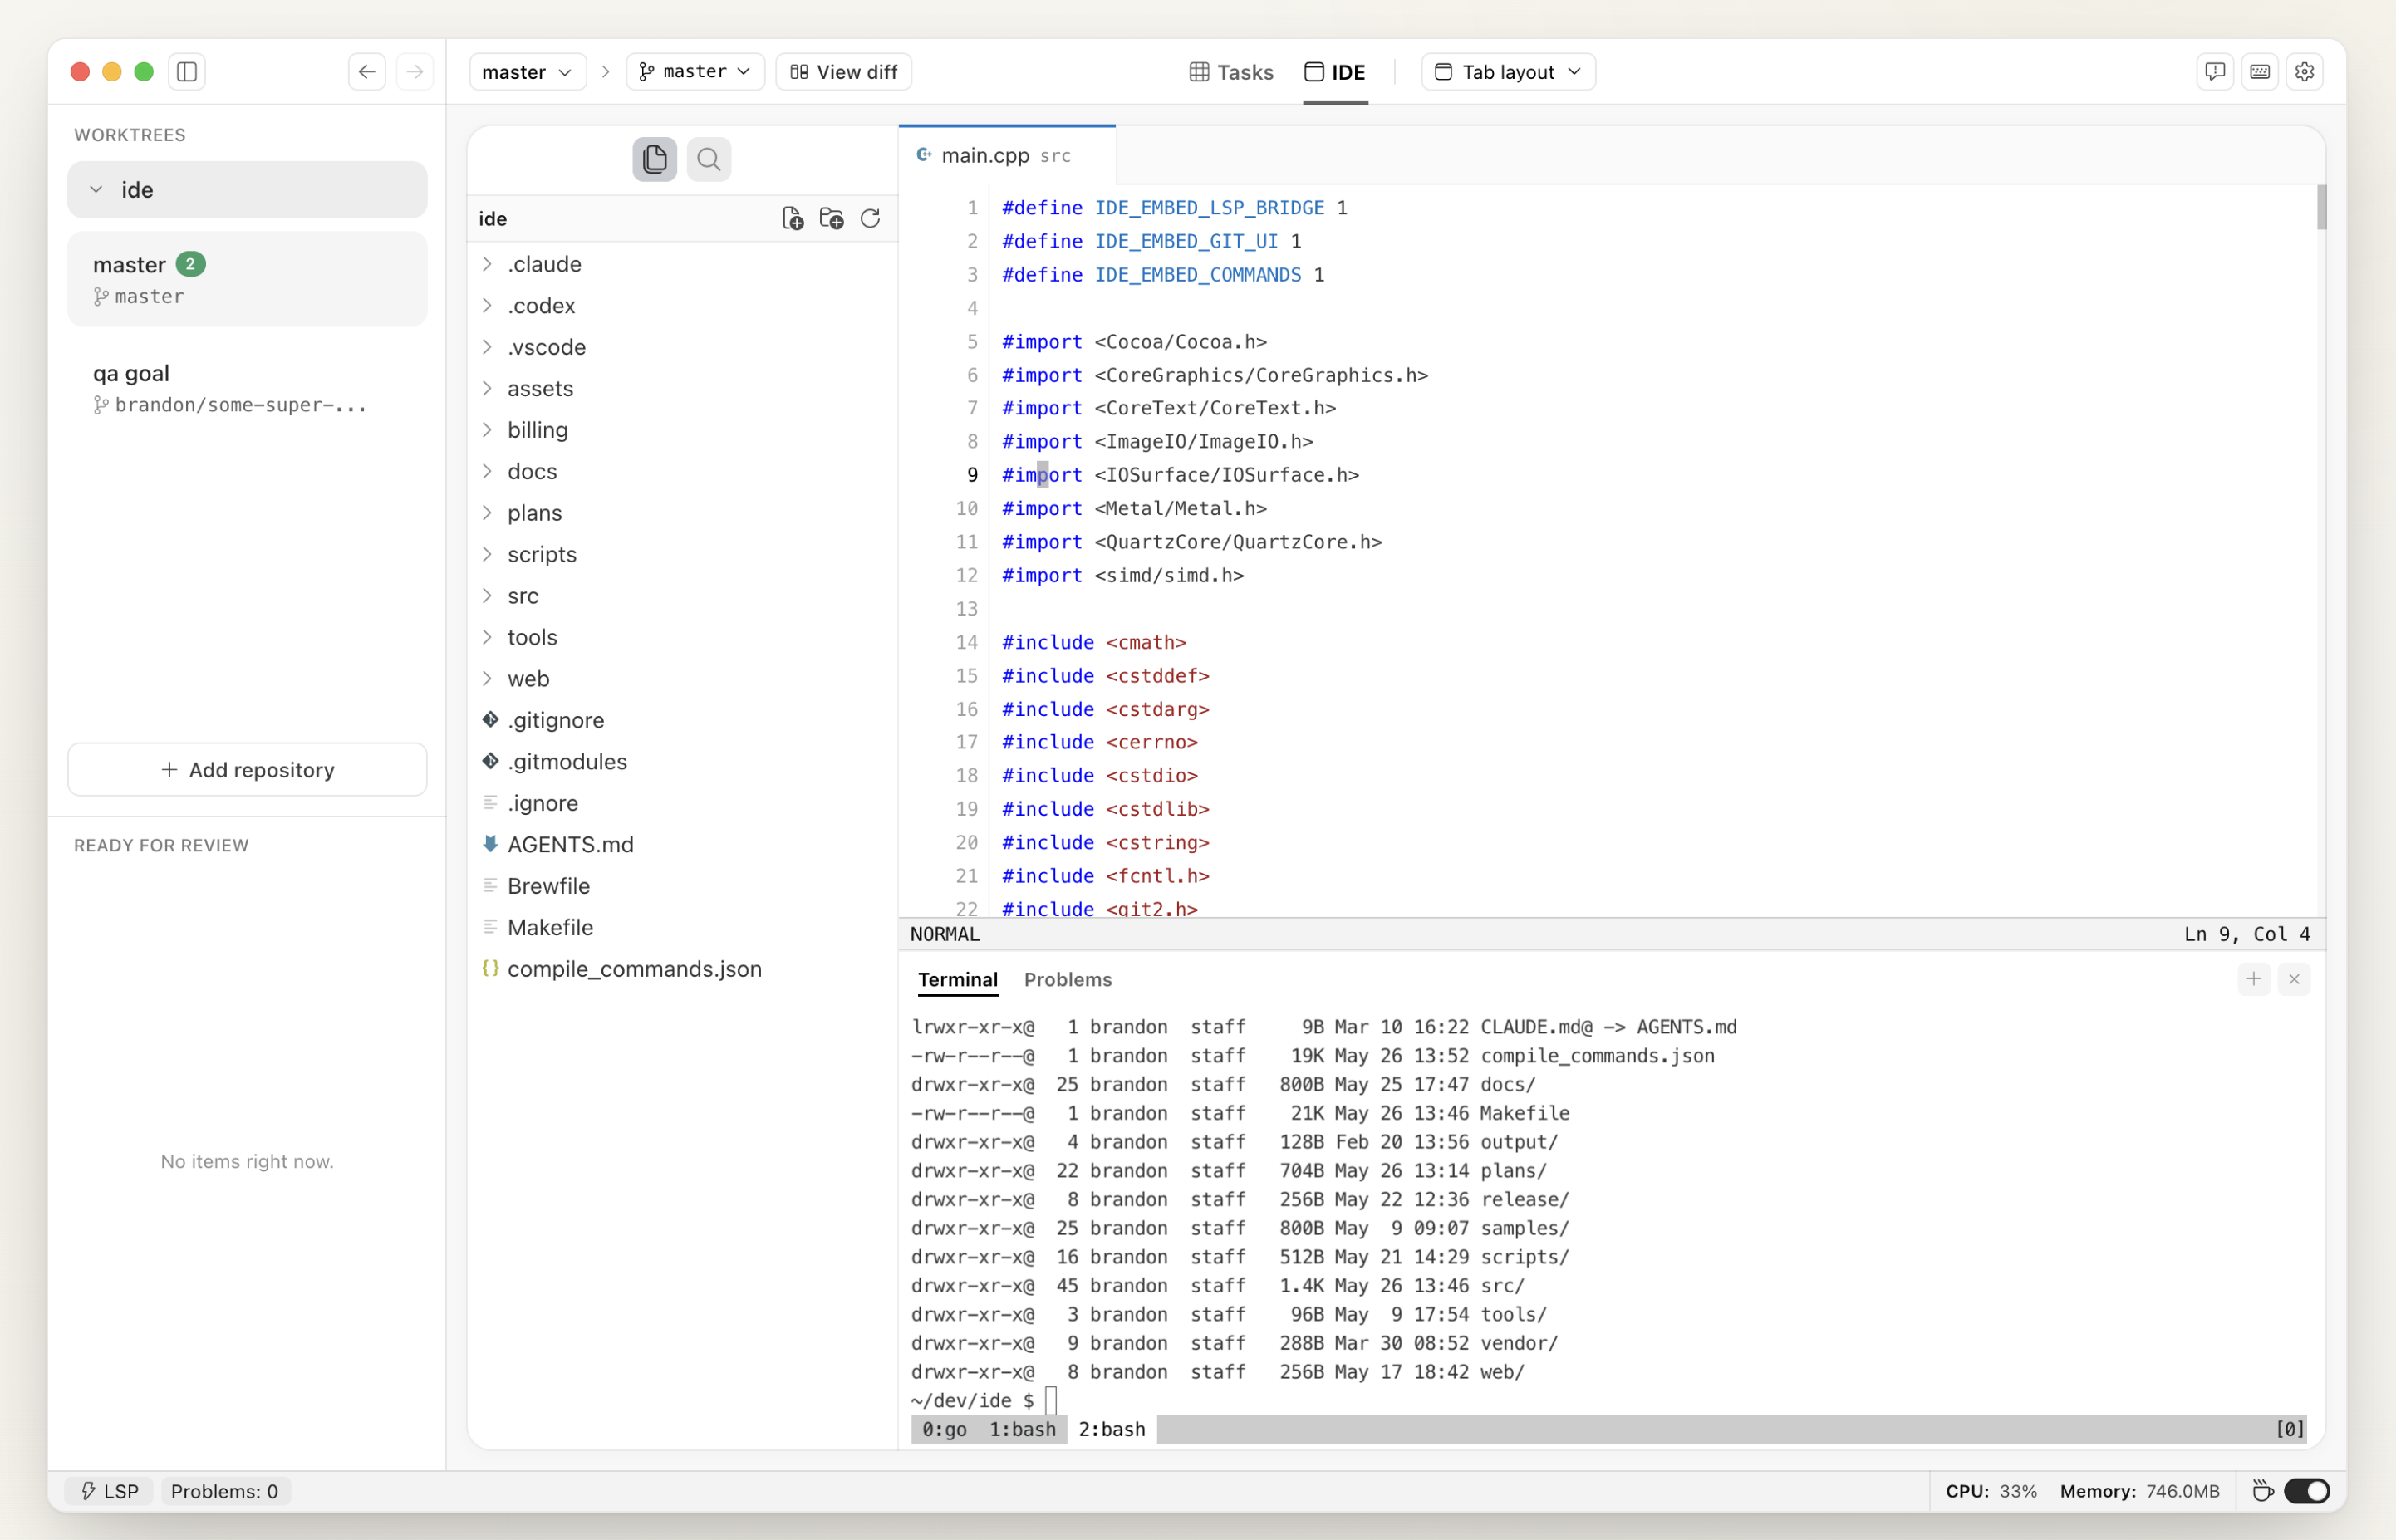
Task: Switch to tmux window 2:bash
Action: 1112,1429
